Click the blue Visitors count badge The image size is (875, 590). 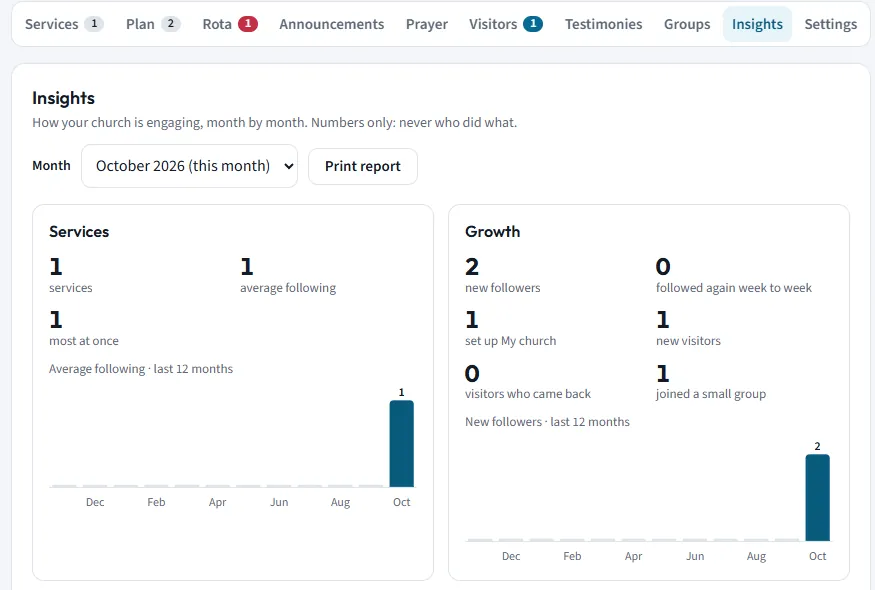(533, 23)
